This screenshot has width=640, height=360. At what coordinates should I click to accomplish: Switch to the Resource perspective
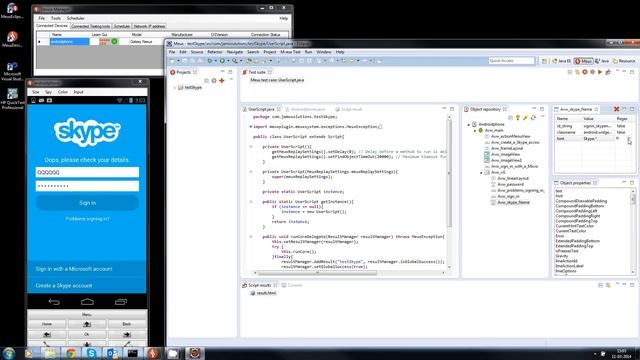(x=624, y=61)
